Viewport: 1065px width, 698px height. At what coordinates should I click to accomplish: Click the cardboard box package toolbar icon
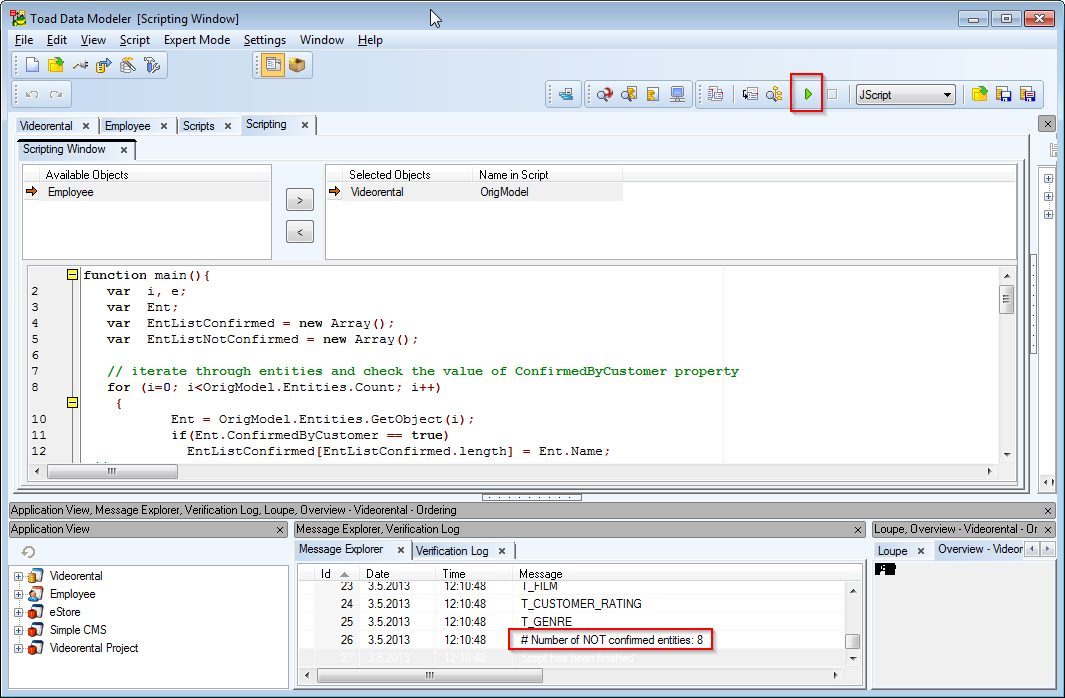pyautogui.click(x=297, y=65)
